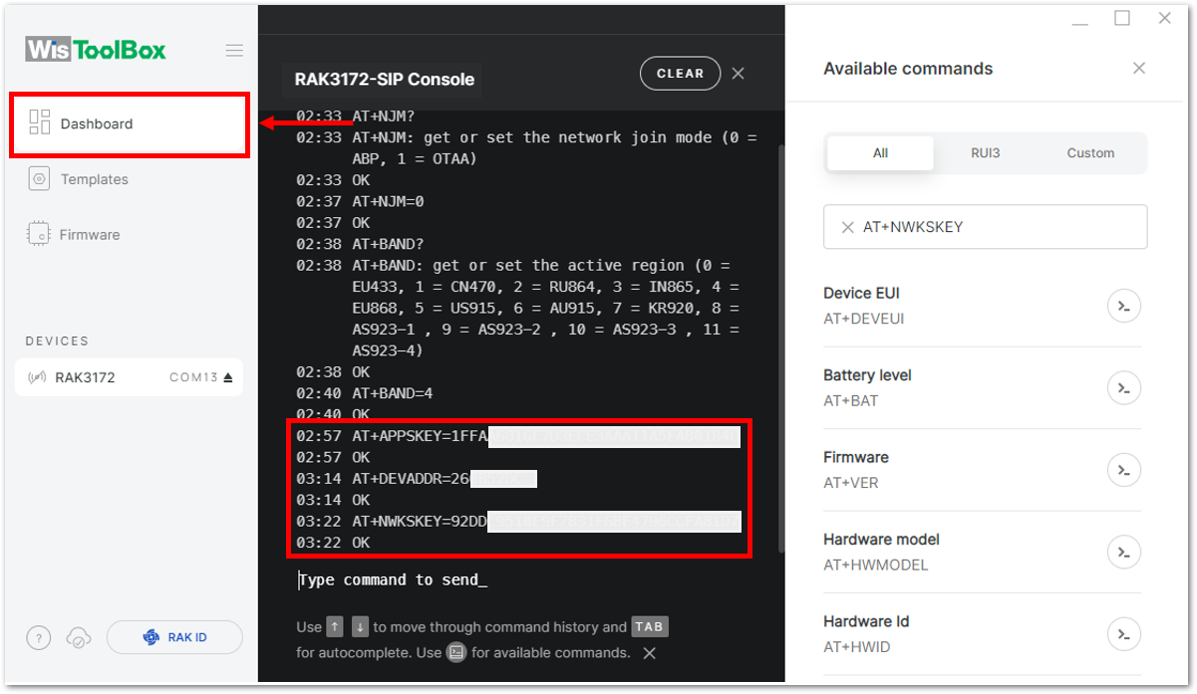Click the DEVICES section label
This screenshot has width=1197, height=694.
click(57, 341)
